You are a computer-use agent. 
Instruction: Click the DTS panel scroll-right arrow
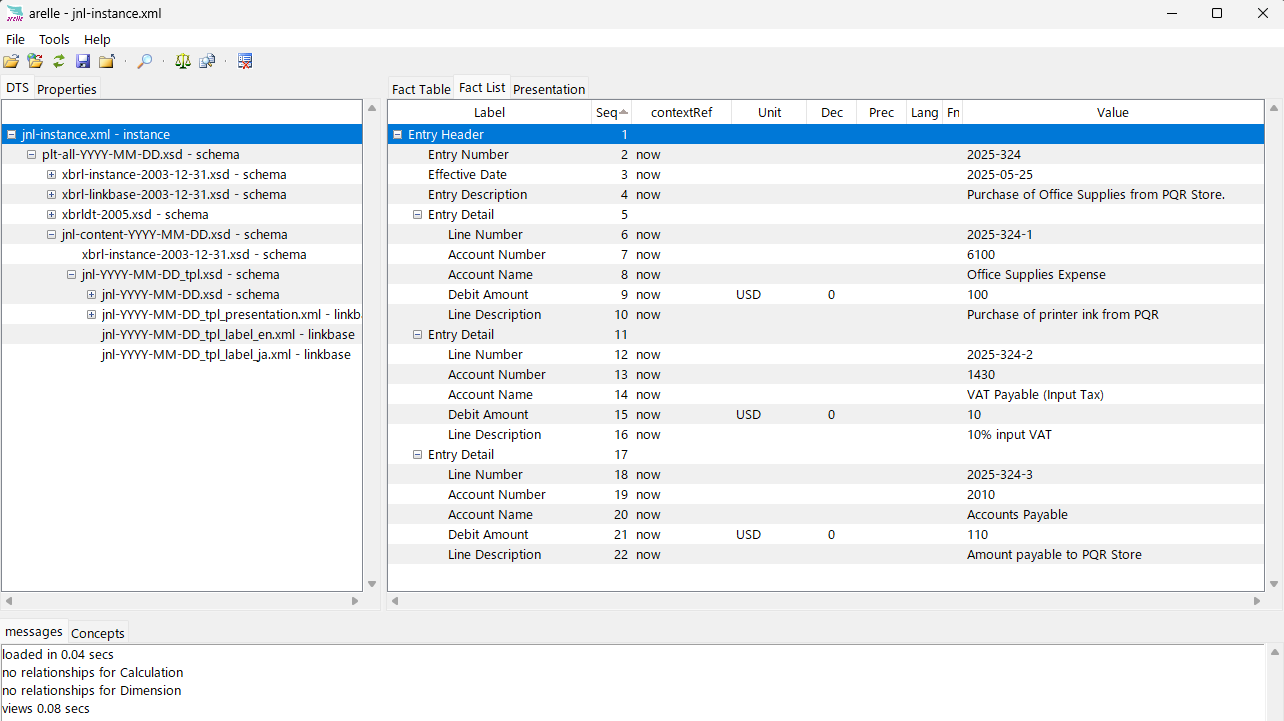pyautogui.click(x=355, y=601)
